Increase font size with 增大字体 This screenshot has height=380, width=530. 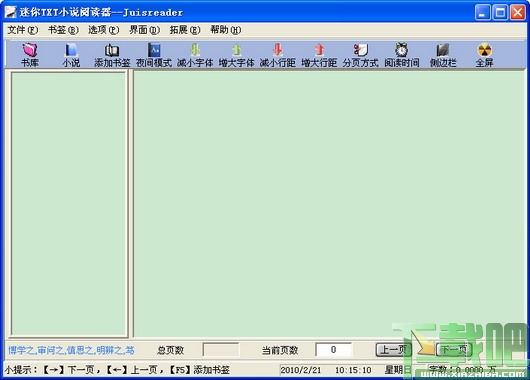pyautogui.click(x=237, y=55)
